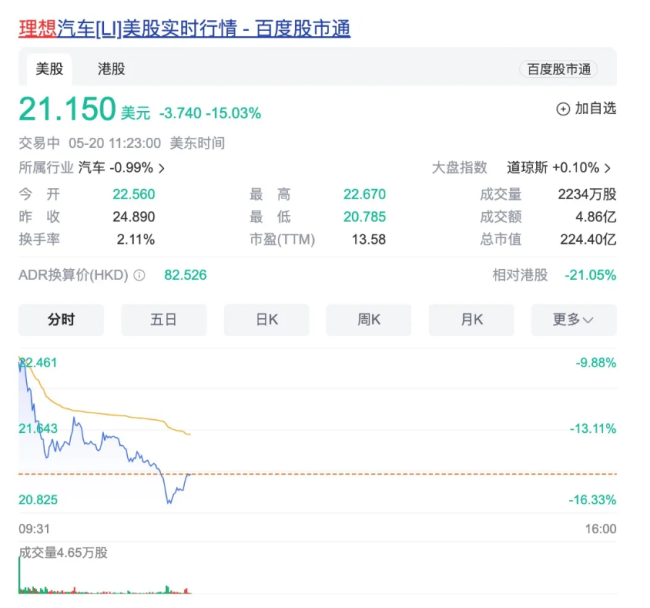This screenshot has width=650, height=608.
Task: Click ADR price 82.526
Action: coord(185,275)
